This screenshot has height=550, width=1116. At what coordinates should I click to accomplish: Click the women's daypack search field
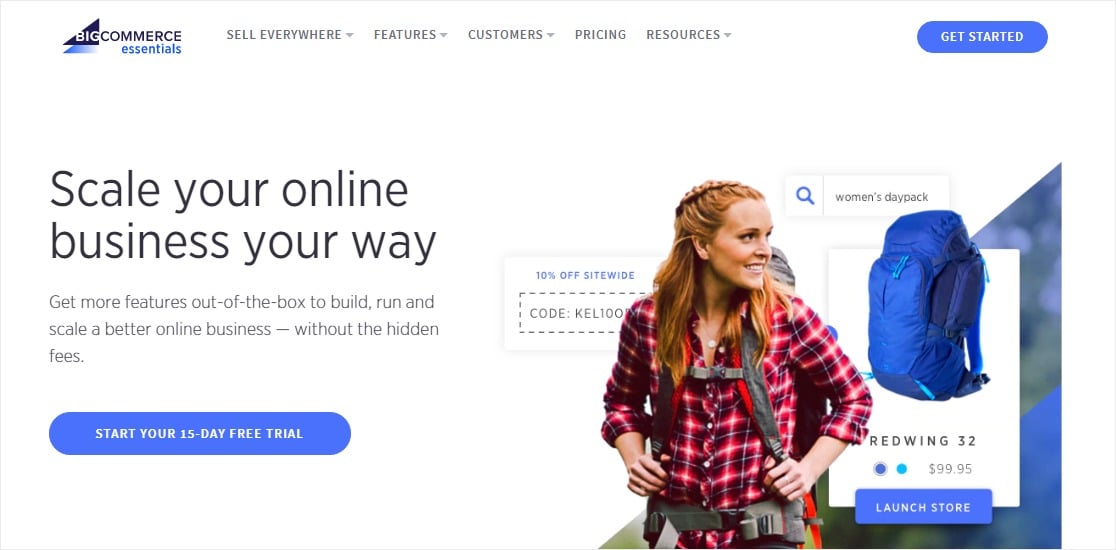[885, 196]
